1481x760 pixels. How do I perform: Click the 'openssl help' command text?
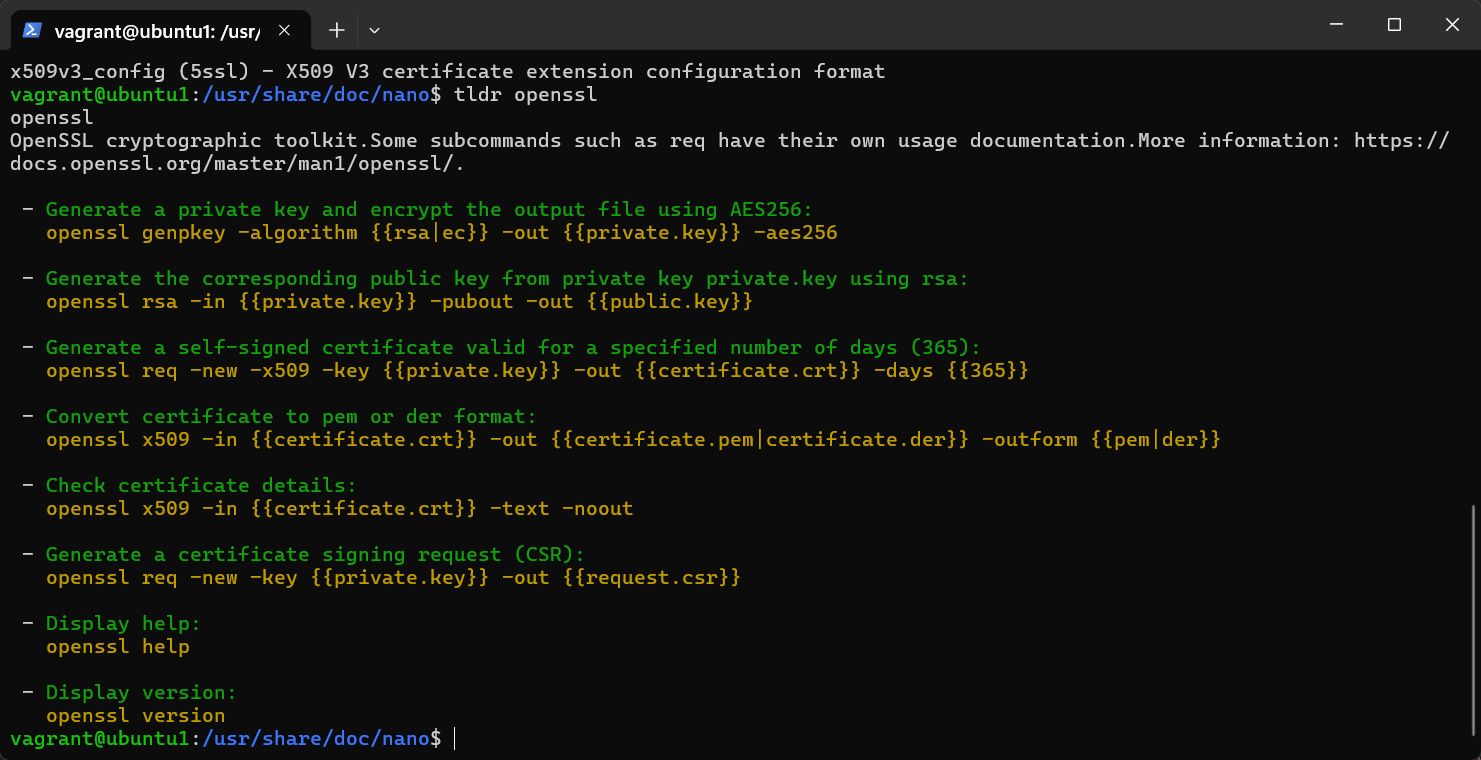pyautogui.click(x=118, y=647)
